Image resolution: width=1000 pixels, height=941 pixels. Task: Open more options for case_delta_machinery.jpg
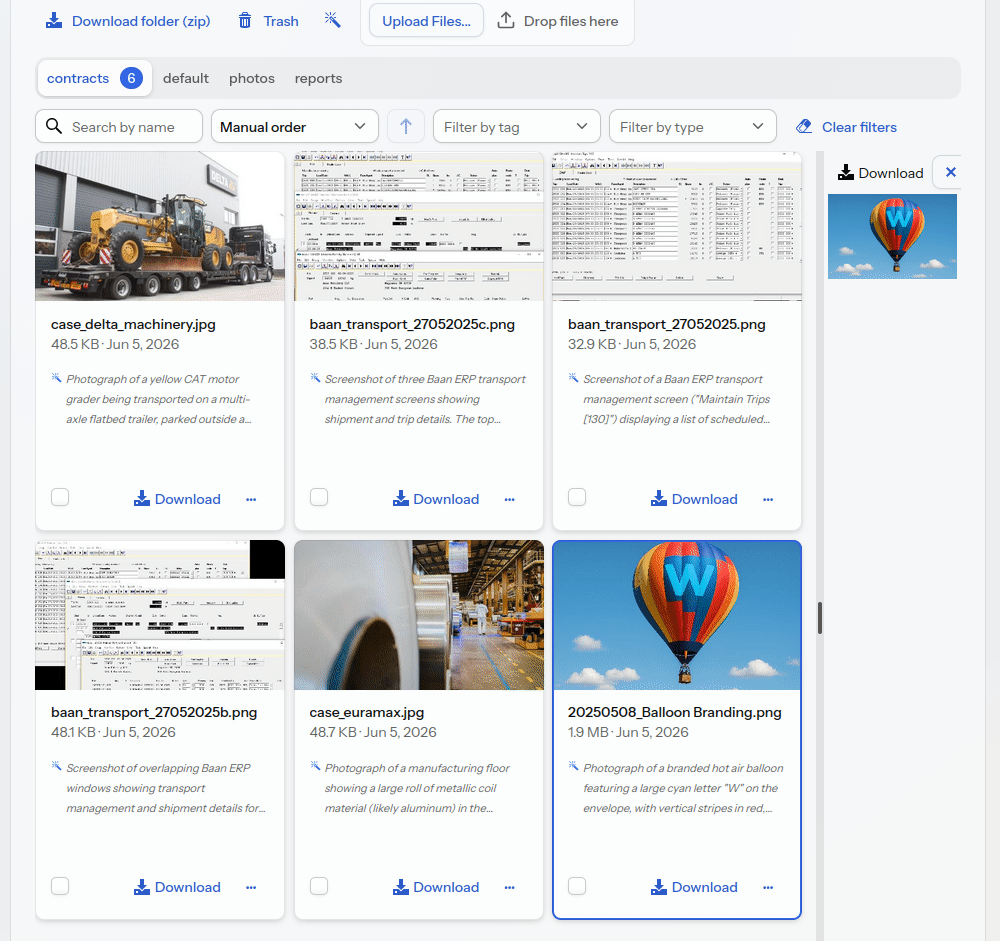251,500
